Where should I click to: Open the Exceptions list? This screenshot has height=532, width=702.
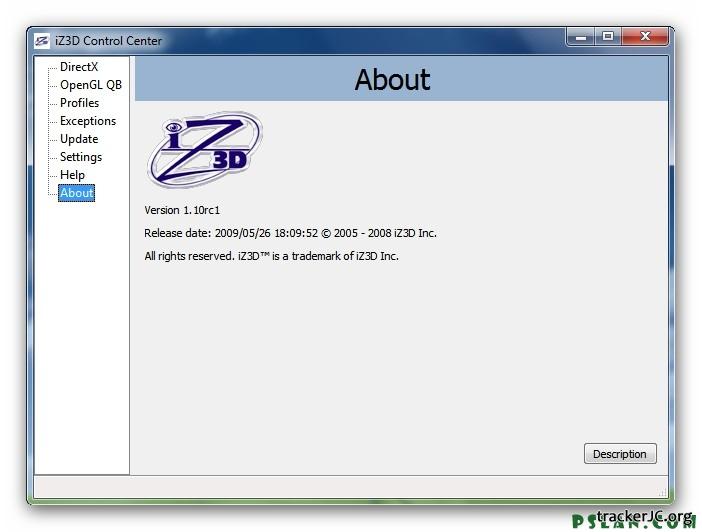click(88, 121)
